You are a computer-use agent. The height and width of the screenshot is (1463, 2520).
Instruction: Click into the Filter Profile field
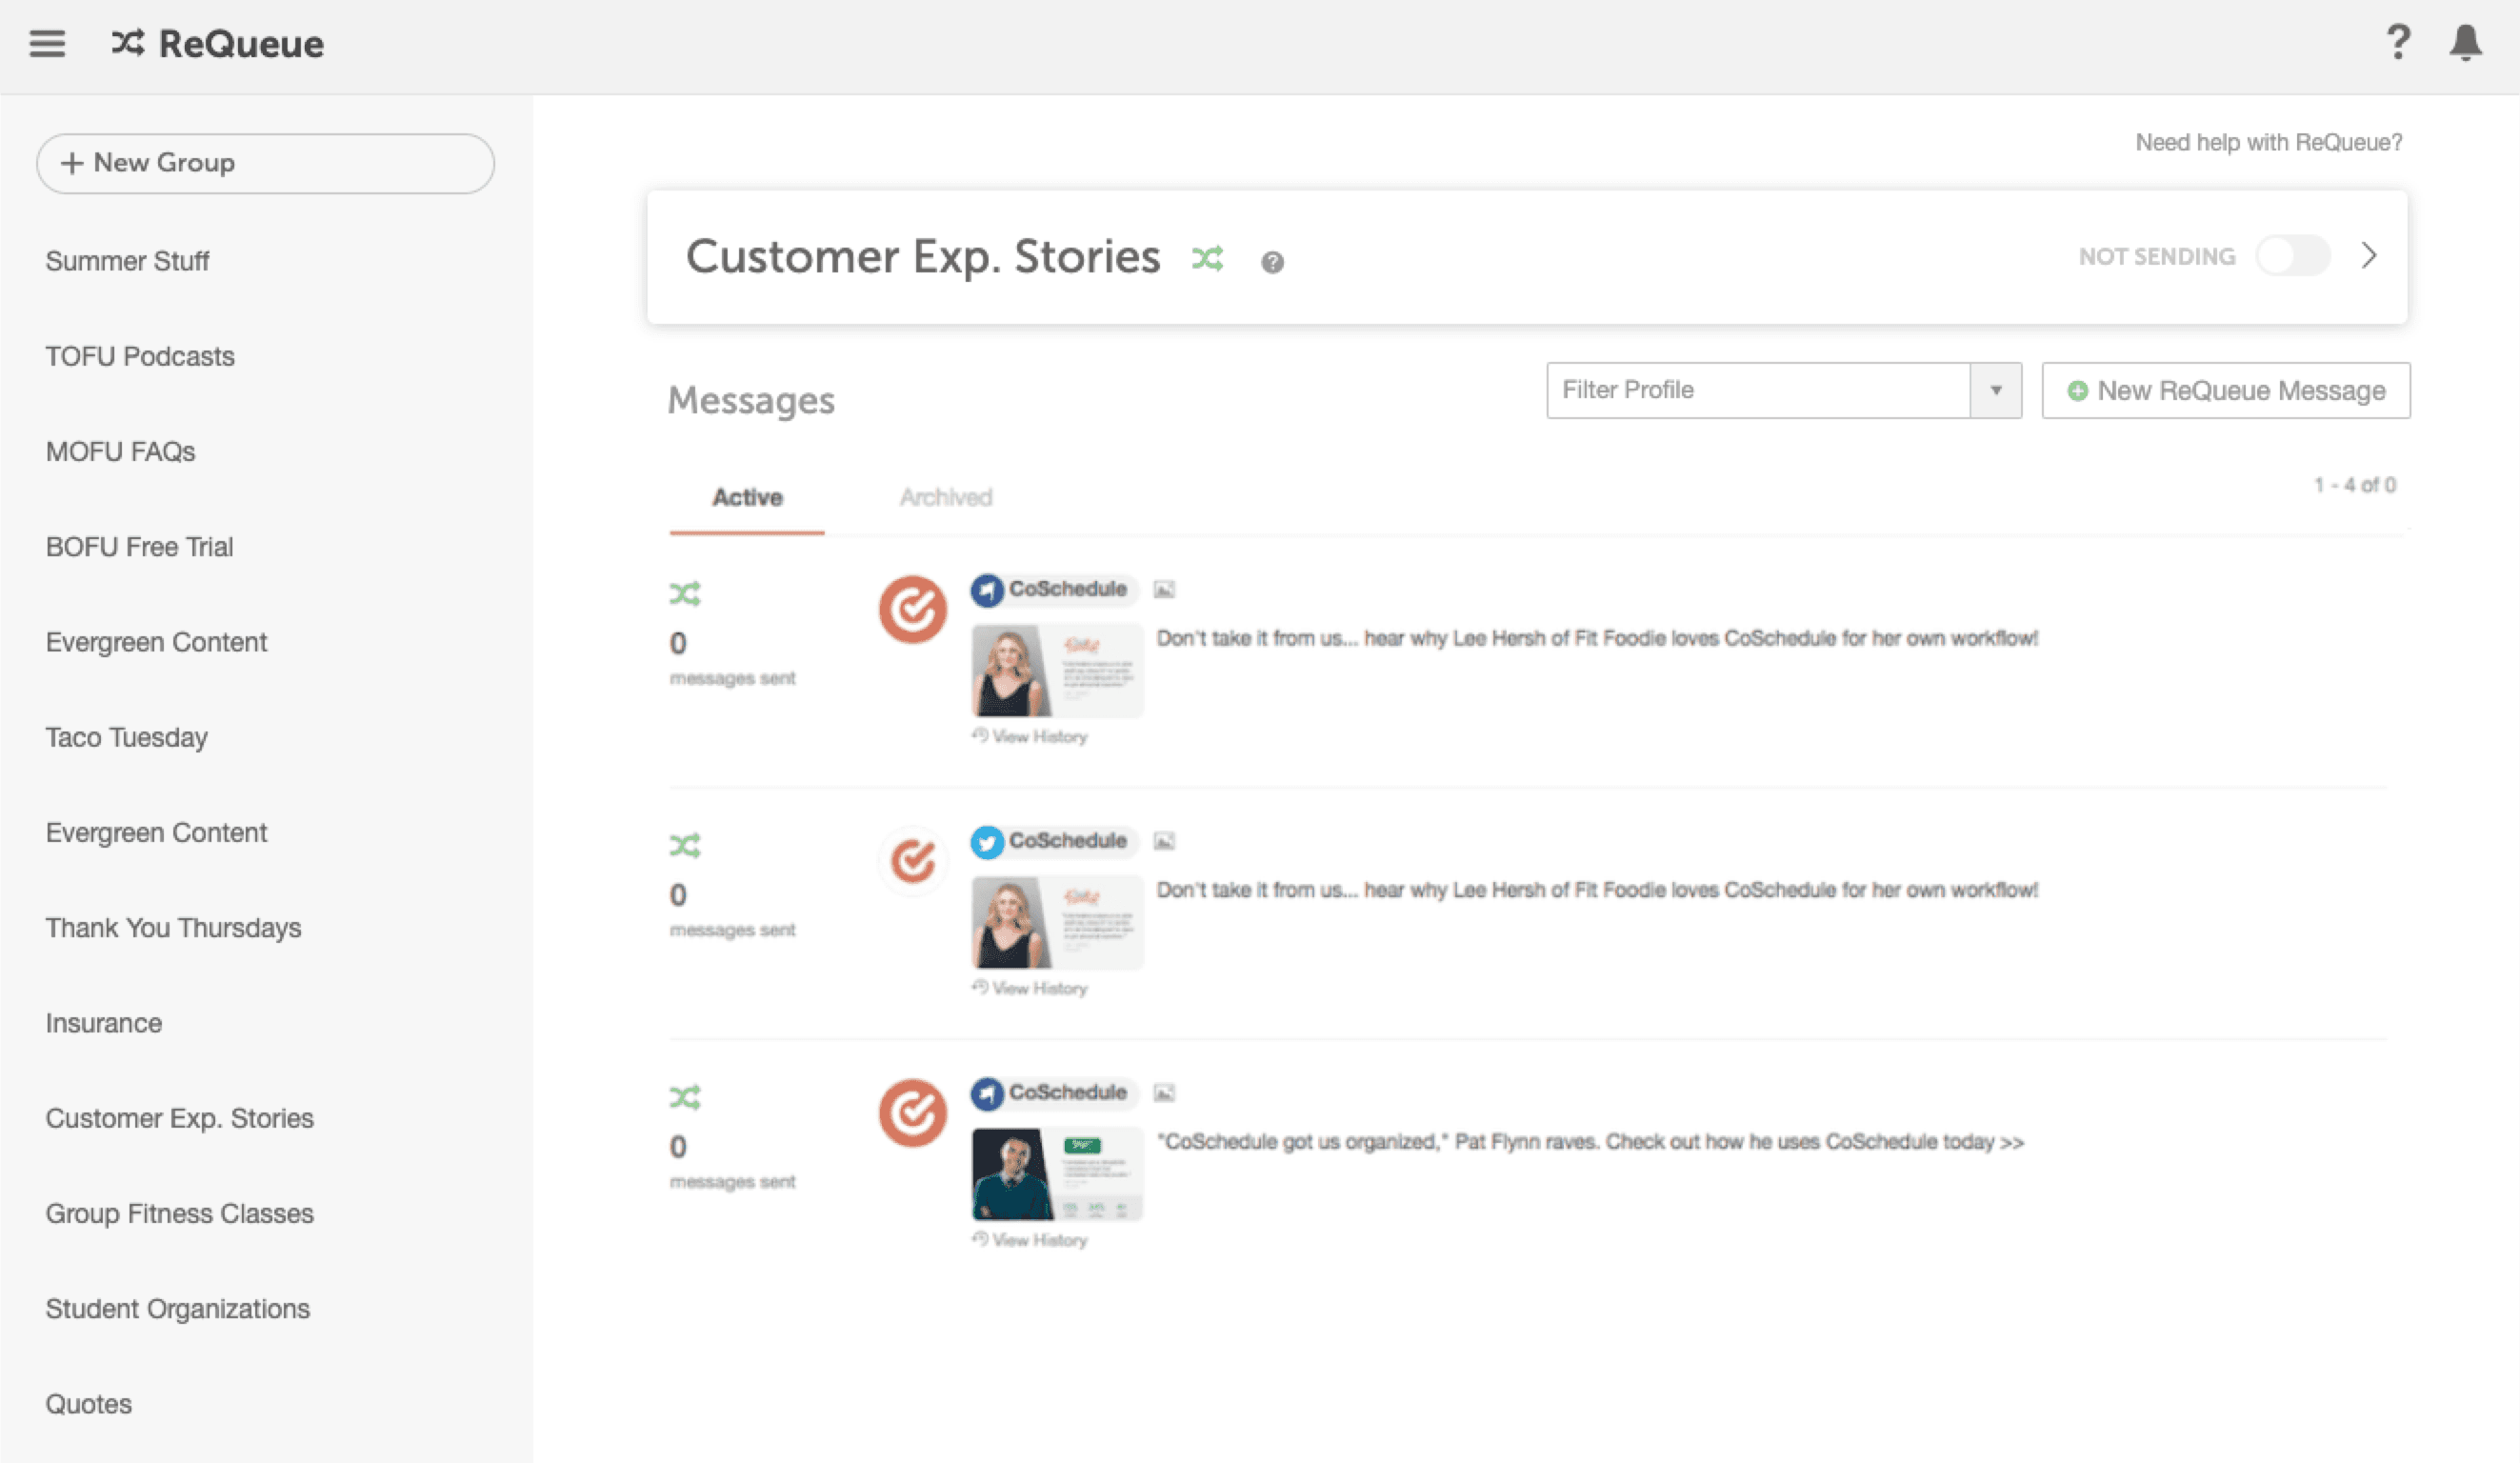[x=1758, y=390]
